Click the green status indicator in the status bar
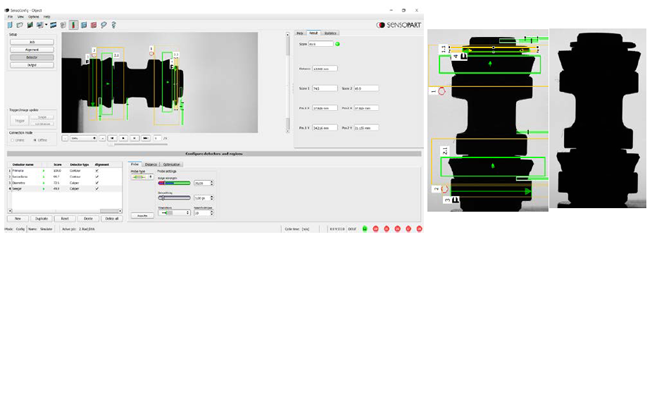Screen dimensions: 650x400 coord(365,229)
